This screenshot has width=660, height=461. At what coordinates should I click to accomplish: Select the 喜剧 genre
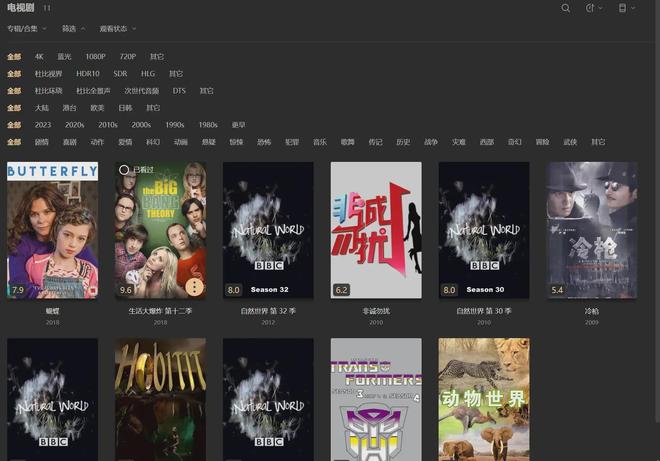tap(69, 142)
